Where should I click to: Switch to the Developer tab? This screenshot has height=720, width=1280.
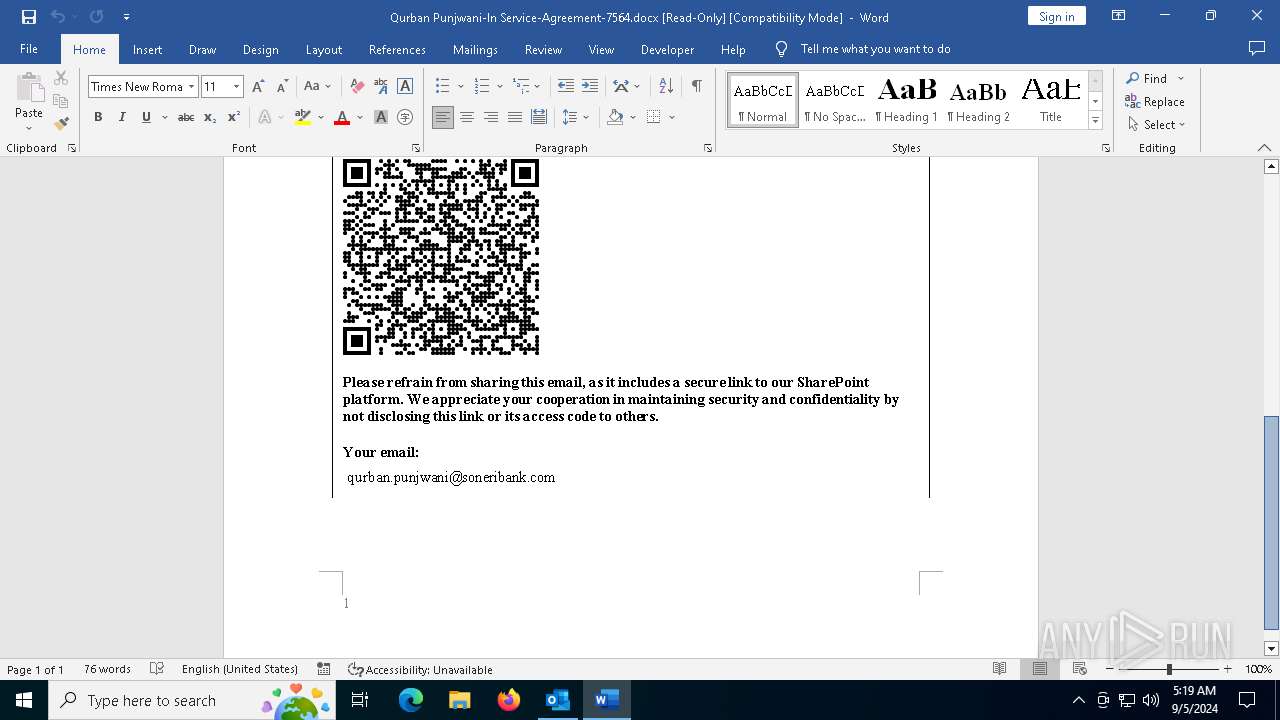(x=667, y=49)
